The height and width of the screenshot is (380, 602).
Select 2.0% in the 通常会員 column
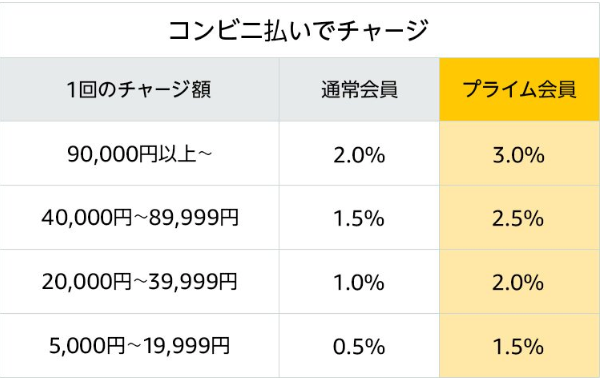pyautogui.click(x=359, y=155)
